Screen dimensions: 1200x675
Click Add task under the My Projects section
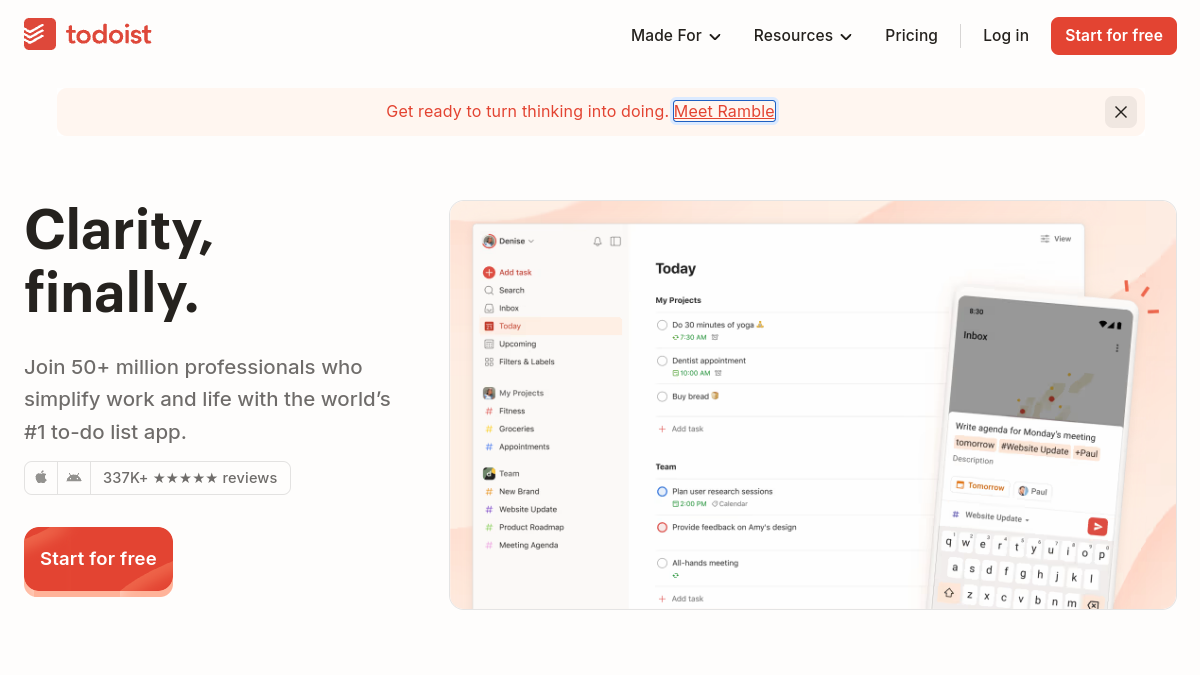681,429
